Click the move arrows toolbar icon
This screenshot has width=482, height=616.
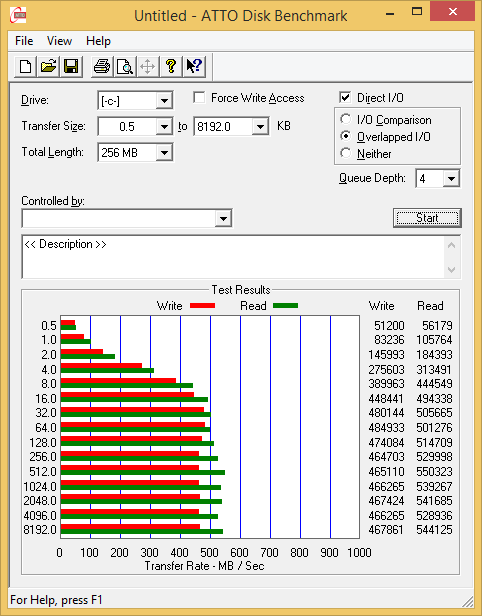pyautogui.click(x=148, y=66)
